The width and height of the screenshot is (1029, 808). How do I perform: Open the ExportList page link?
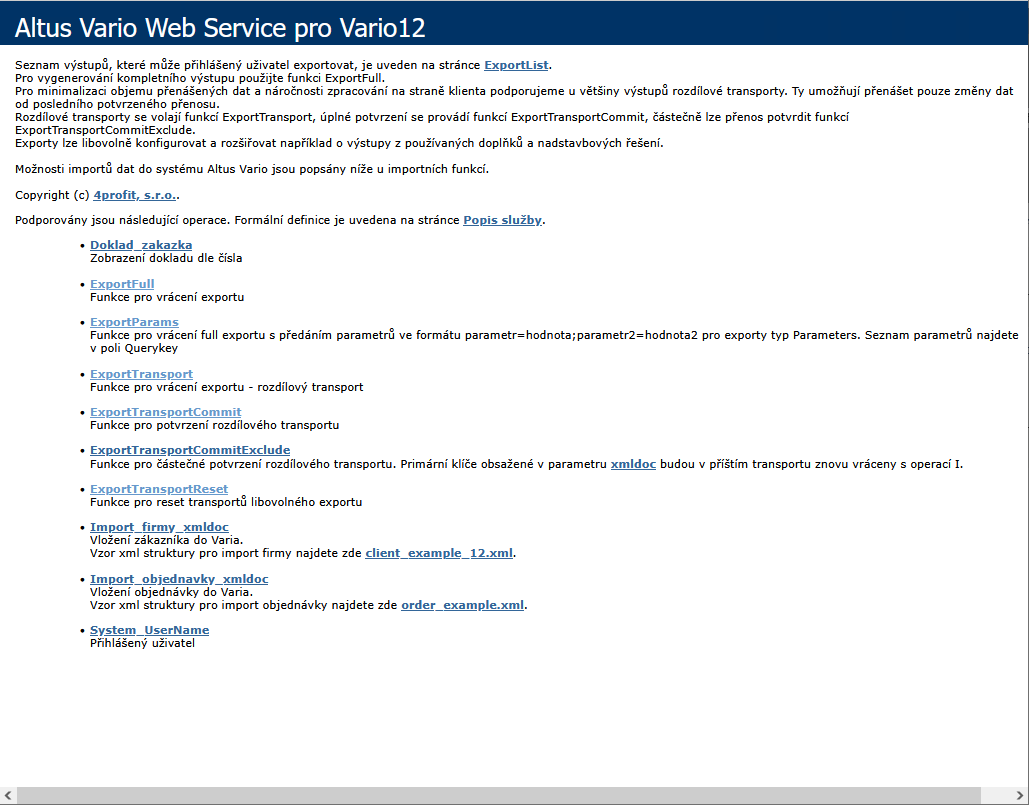tap(514, 63)
